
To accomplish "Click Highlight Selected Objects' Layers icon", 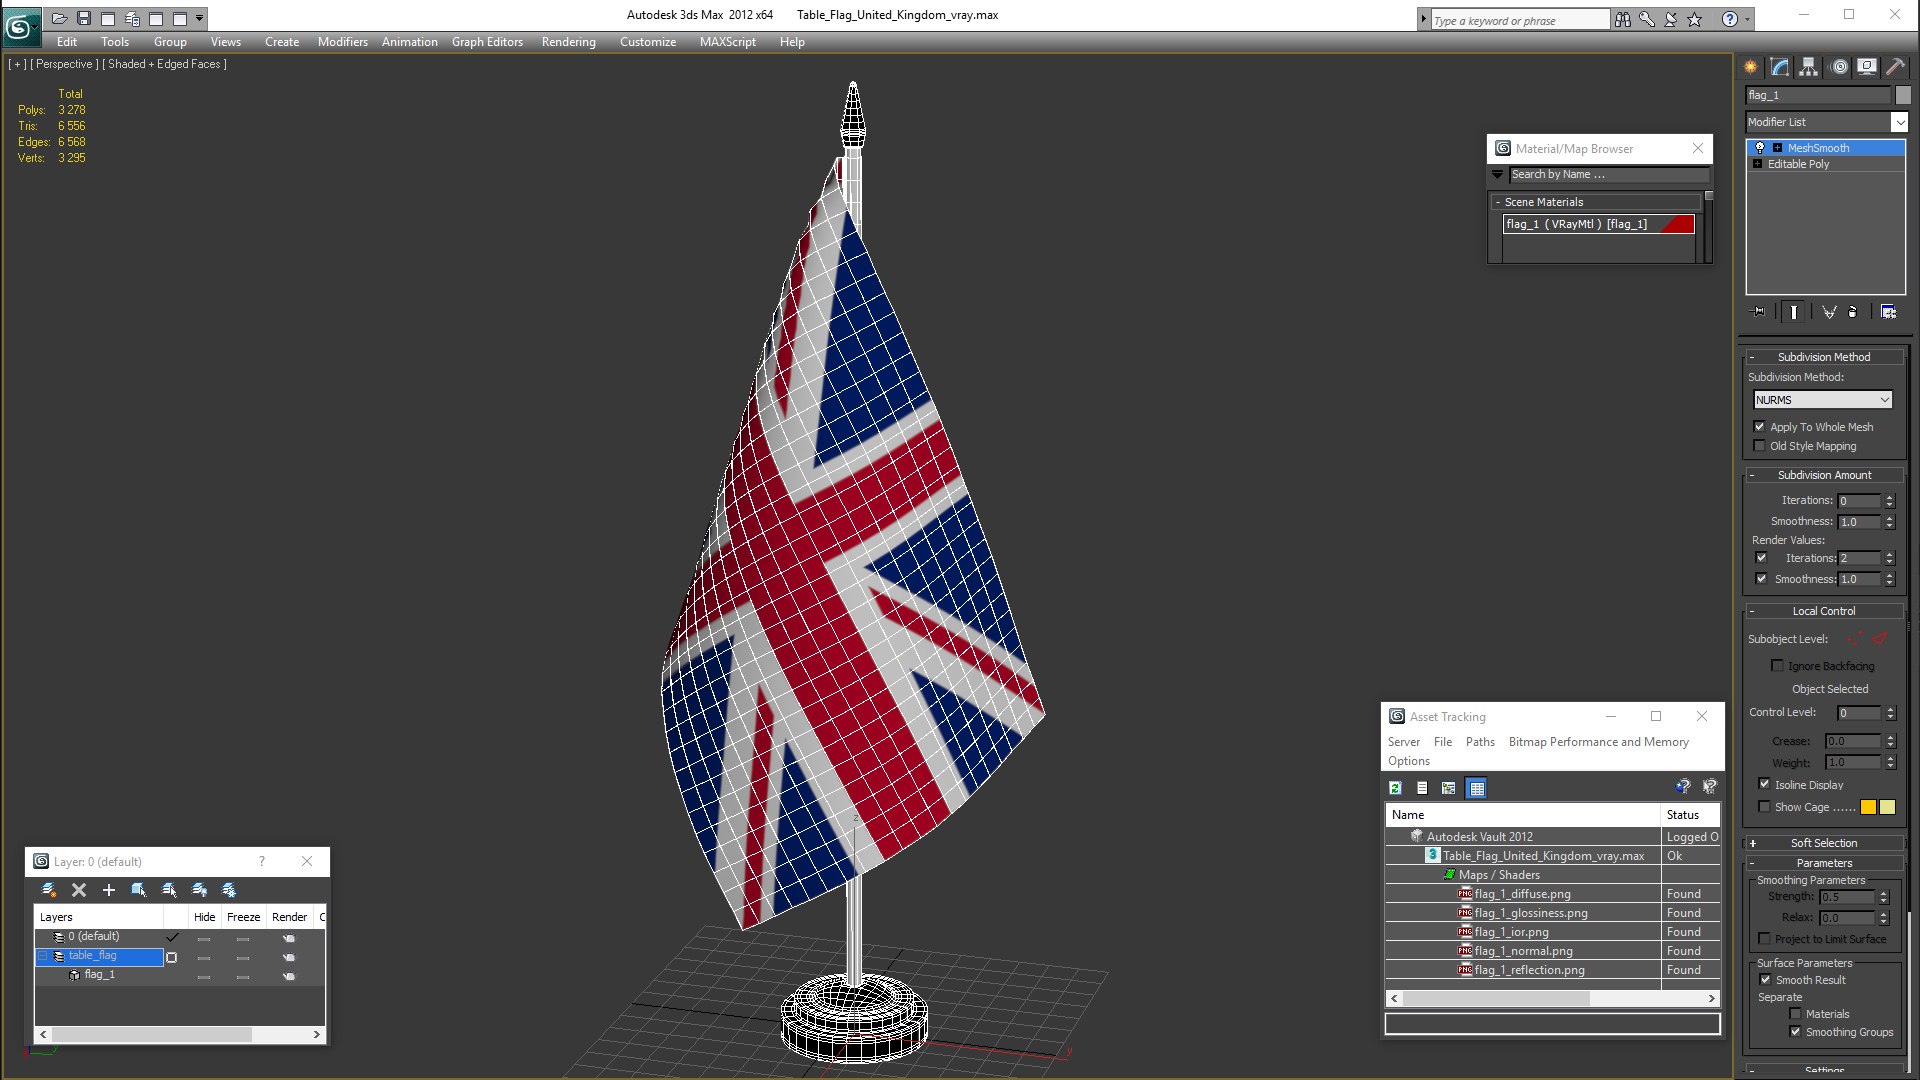I will point(169,890).
